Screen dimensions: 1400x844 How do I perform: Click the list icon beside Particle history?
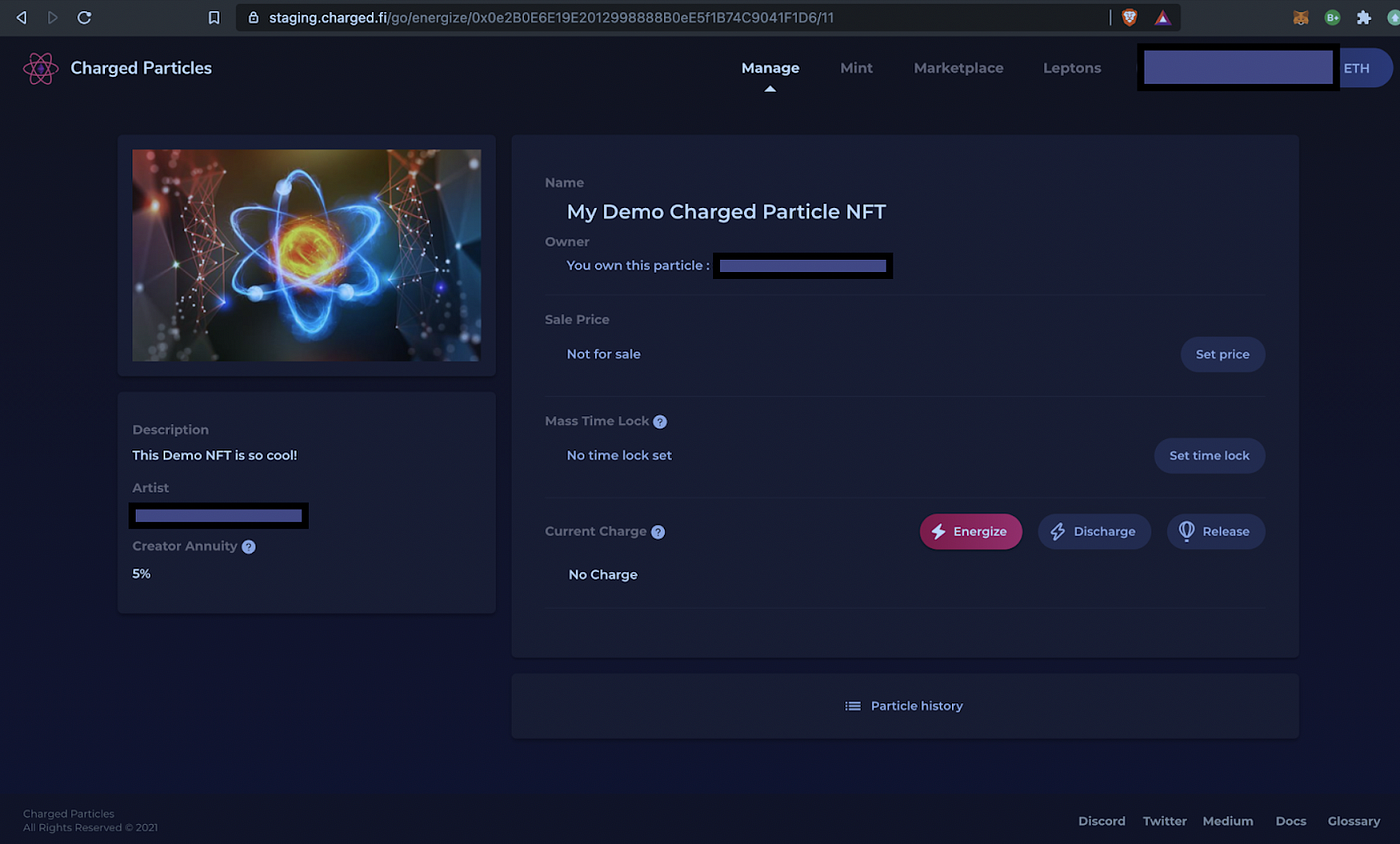pyautogui.click(x=853, y=706)
